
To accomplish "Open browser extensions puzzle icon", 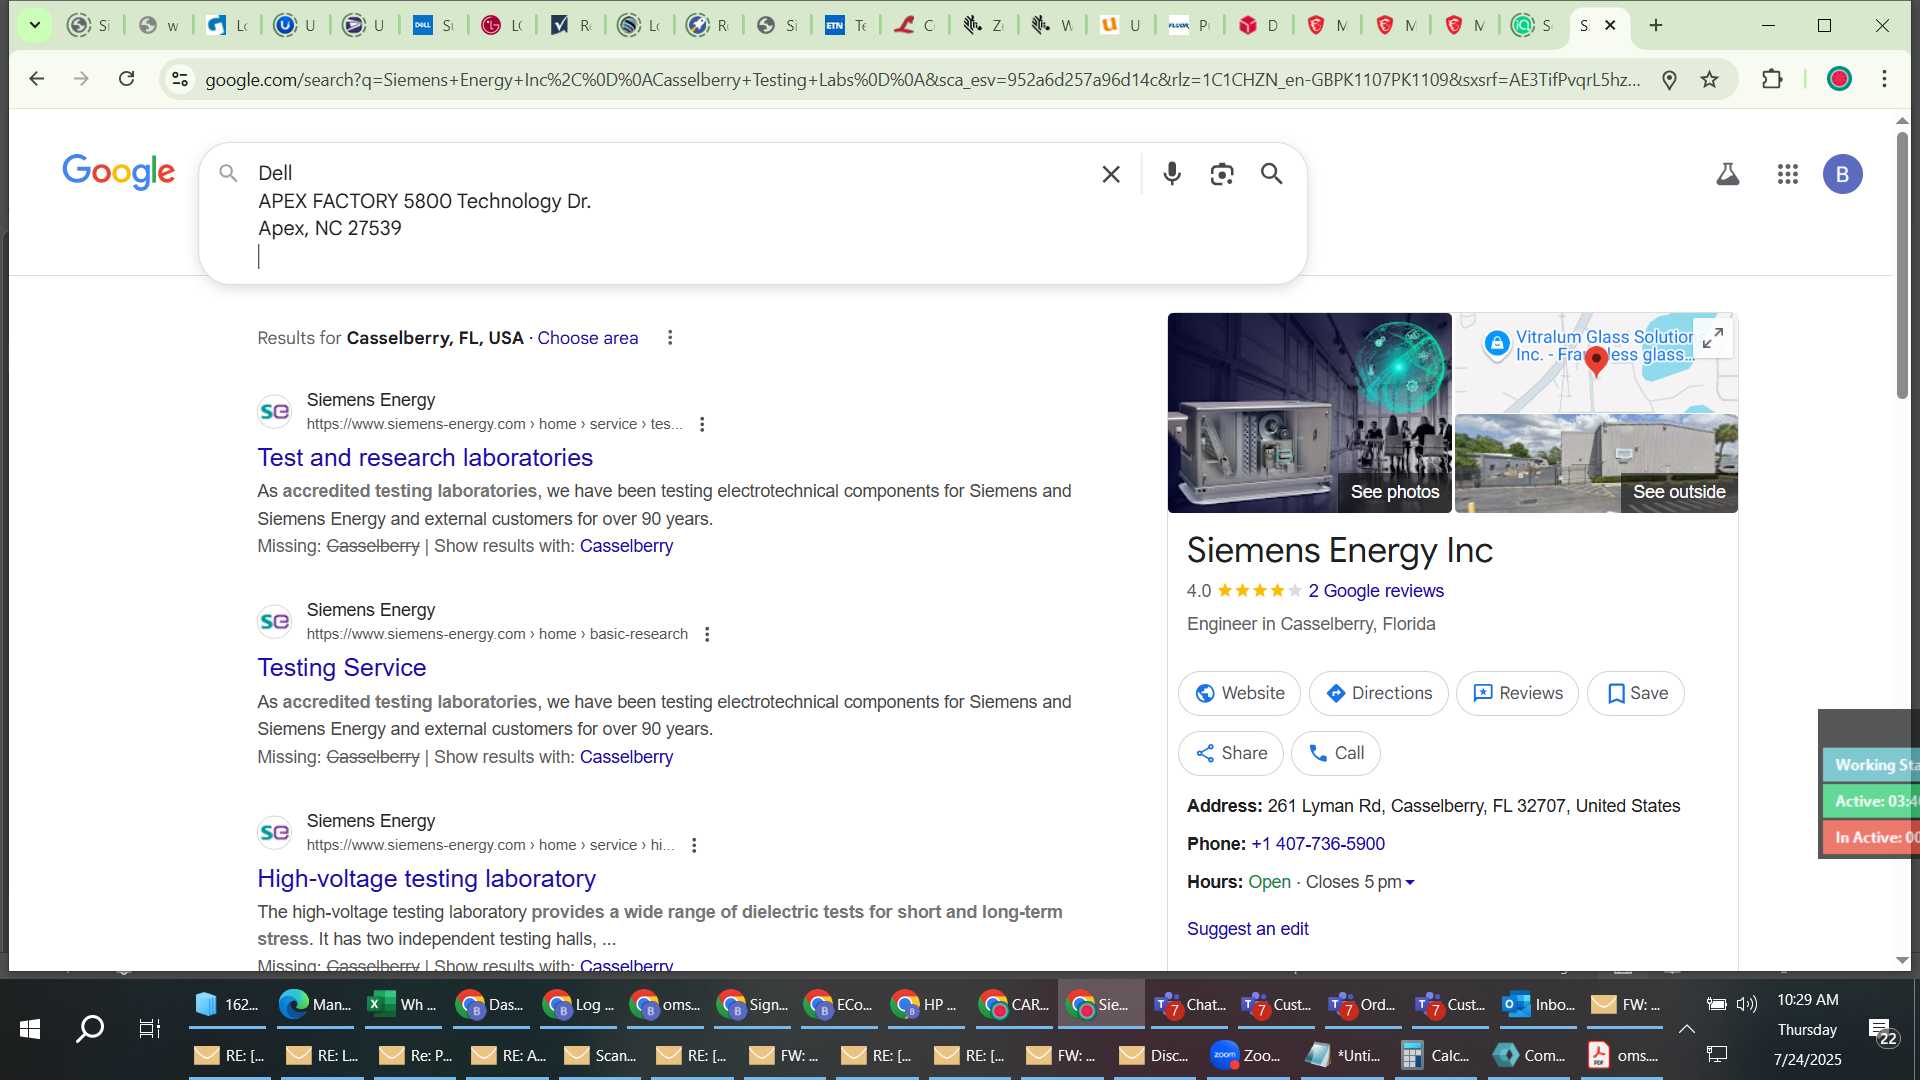I will [x=1772, y=79].
